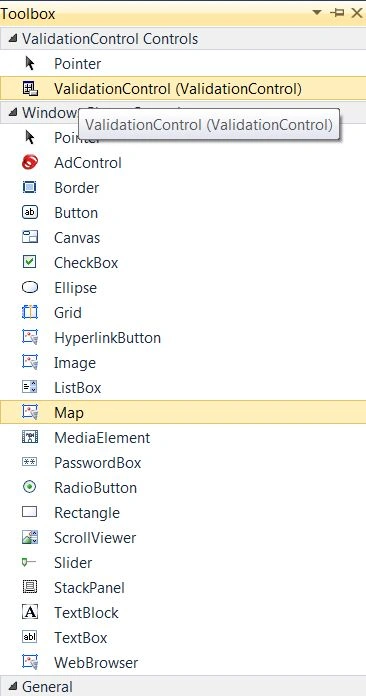
Task: Select the StackPanel label
Action: tap(89, 587)
